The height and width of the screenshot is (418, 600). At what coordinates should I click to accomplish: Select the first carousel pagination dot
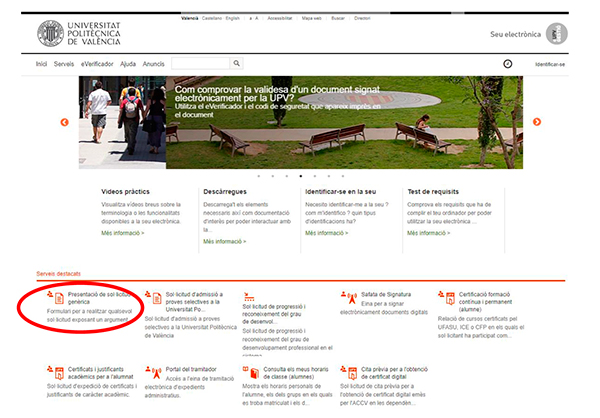coord(259,175)
